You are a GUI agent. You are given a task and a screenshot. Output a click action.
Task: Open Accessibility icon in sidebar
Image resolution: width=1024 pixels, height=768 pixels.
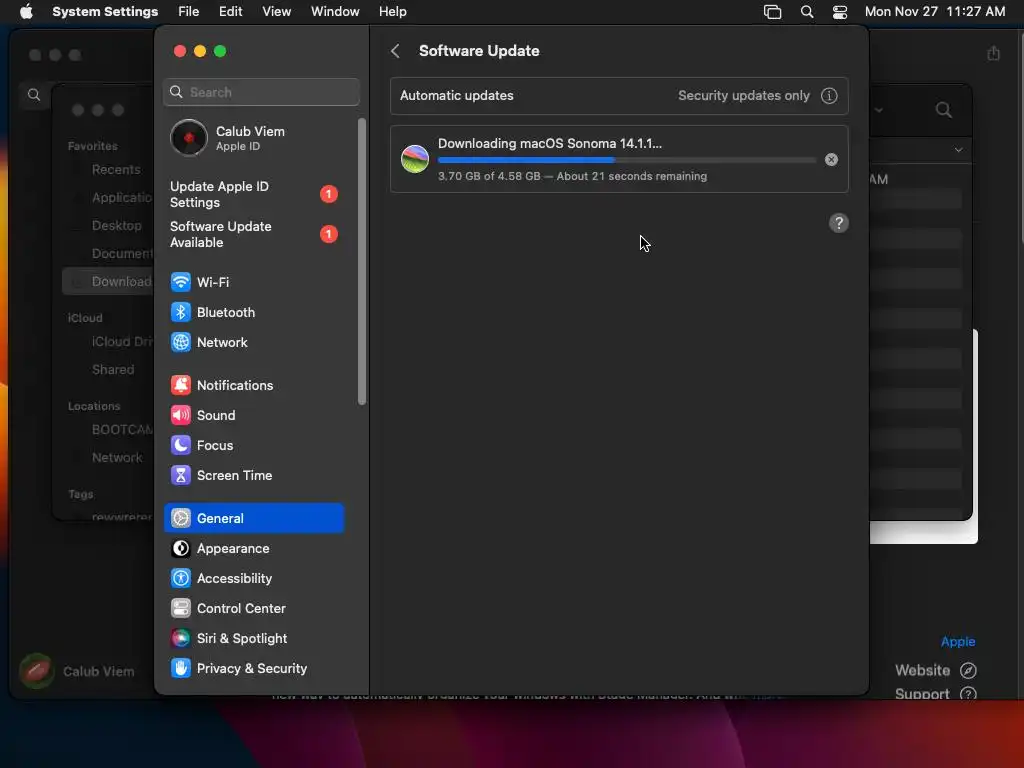(x=181, y=579)
